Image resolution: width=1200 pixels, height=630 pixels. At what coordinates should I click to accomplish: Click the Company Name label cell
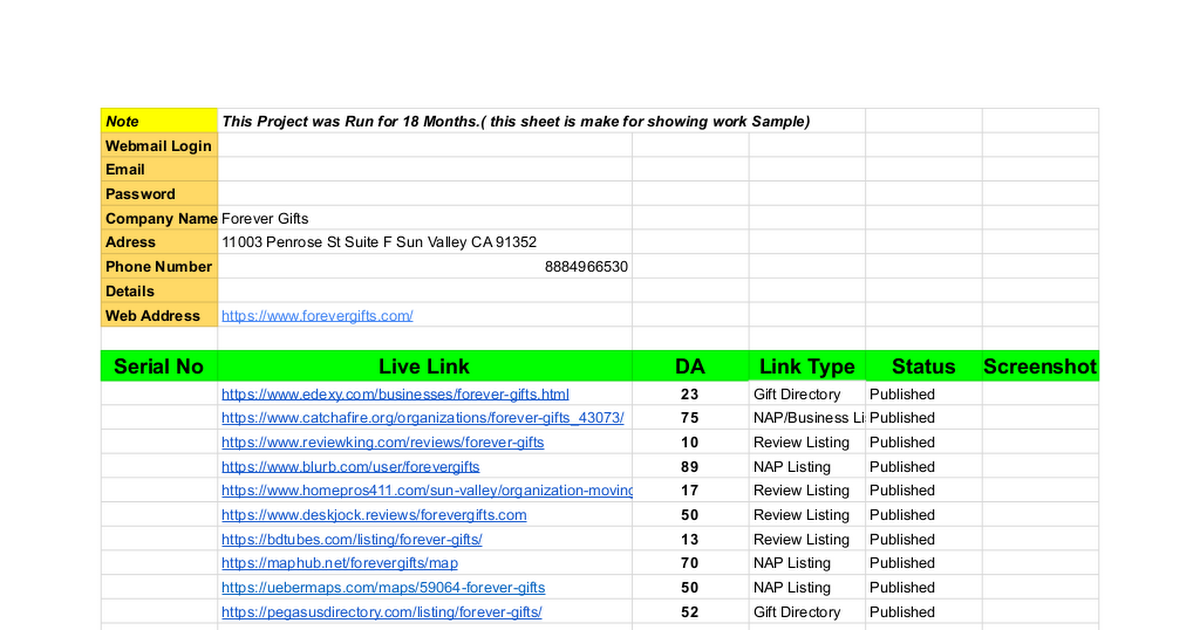[x=159, y=218]
